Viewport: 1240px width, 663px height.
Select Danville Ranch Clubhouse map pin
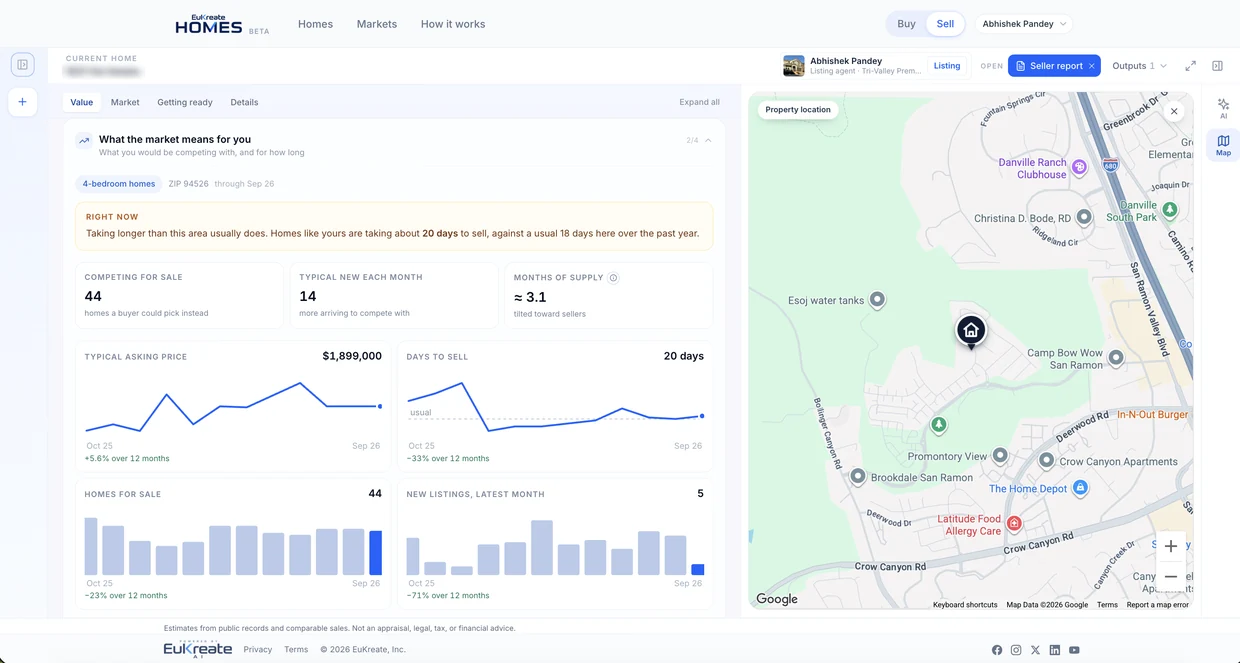point(1079,167)
